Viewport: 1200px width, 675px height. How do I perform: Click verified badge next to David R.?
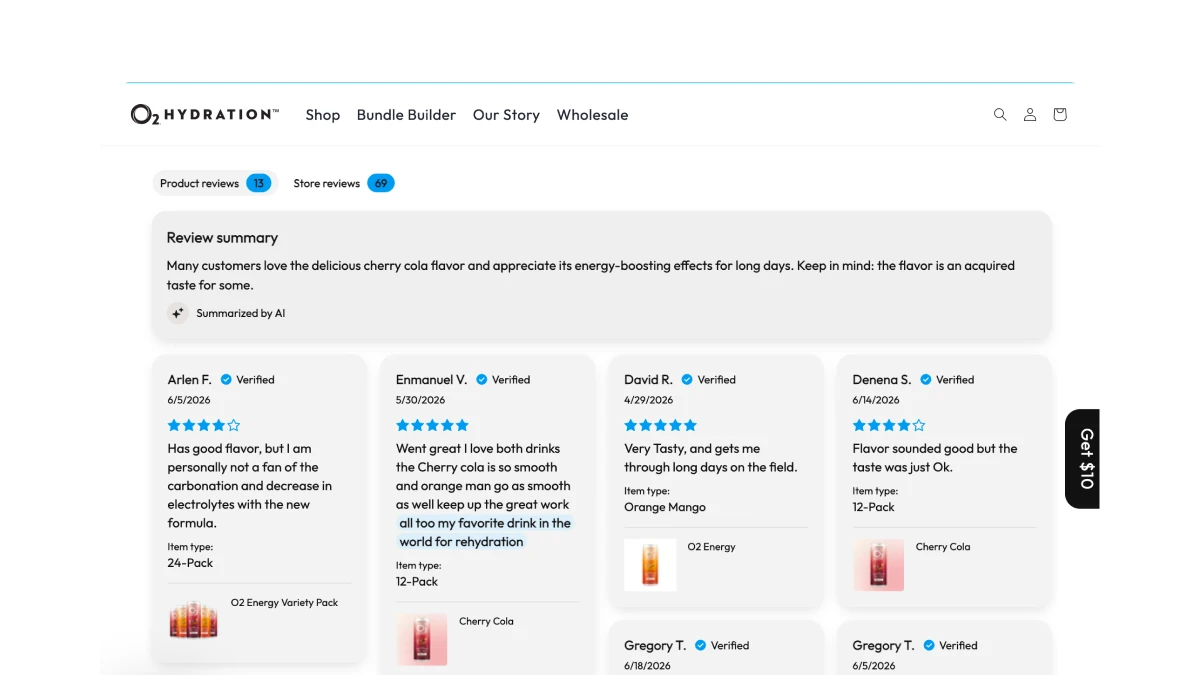point(687,380)
